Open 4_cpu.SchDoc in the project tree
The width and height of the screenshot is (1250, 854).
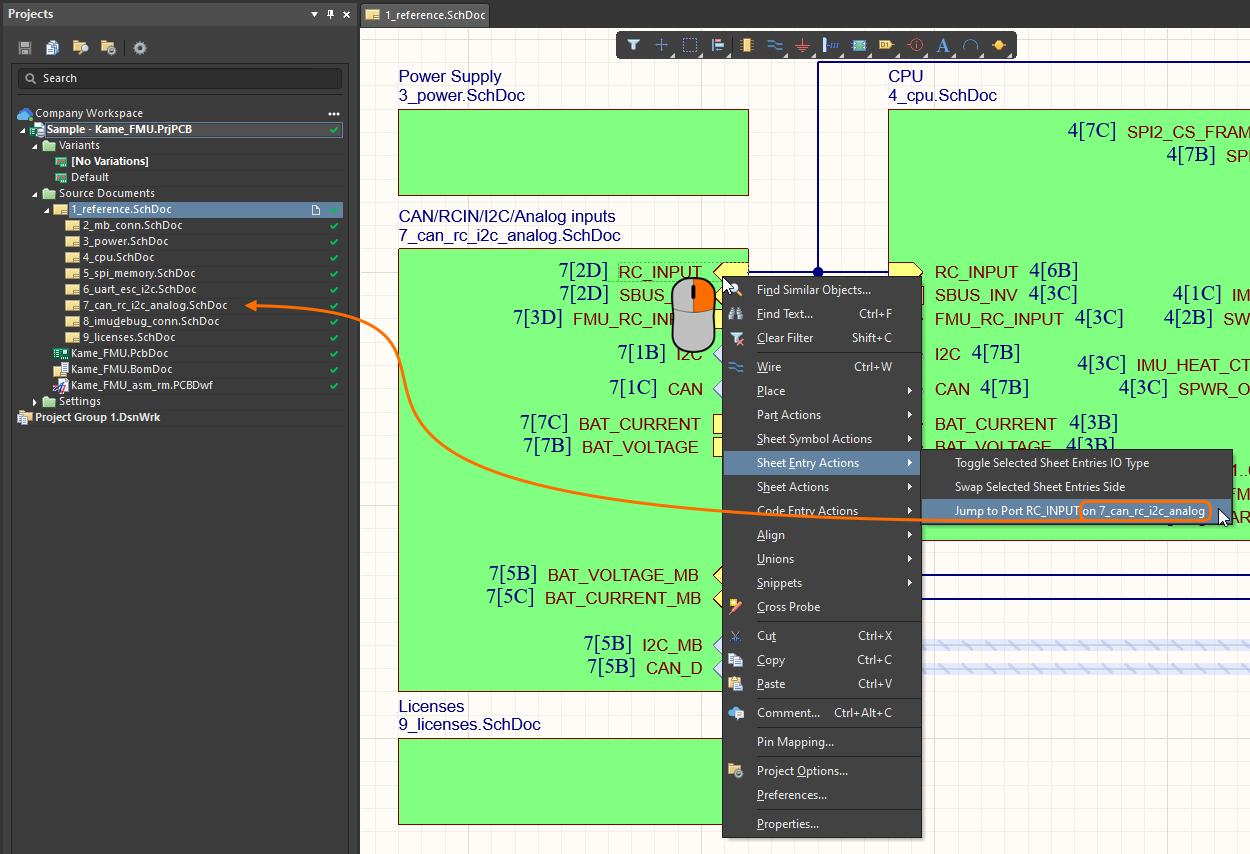point(118,257)
